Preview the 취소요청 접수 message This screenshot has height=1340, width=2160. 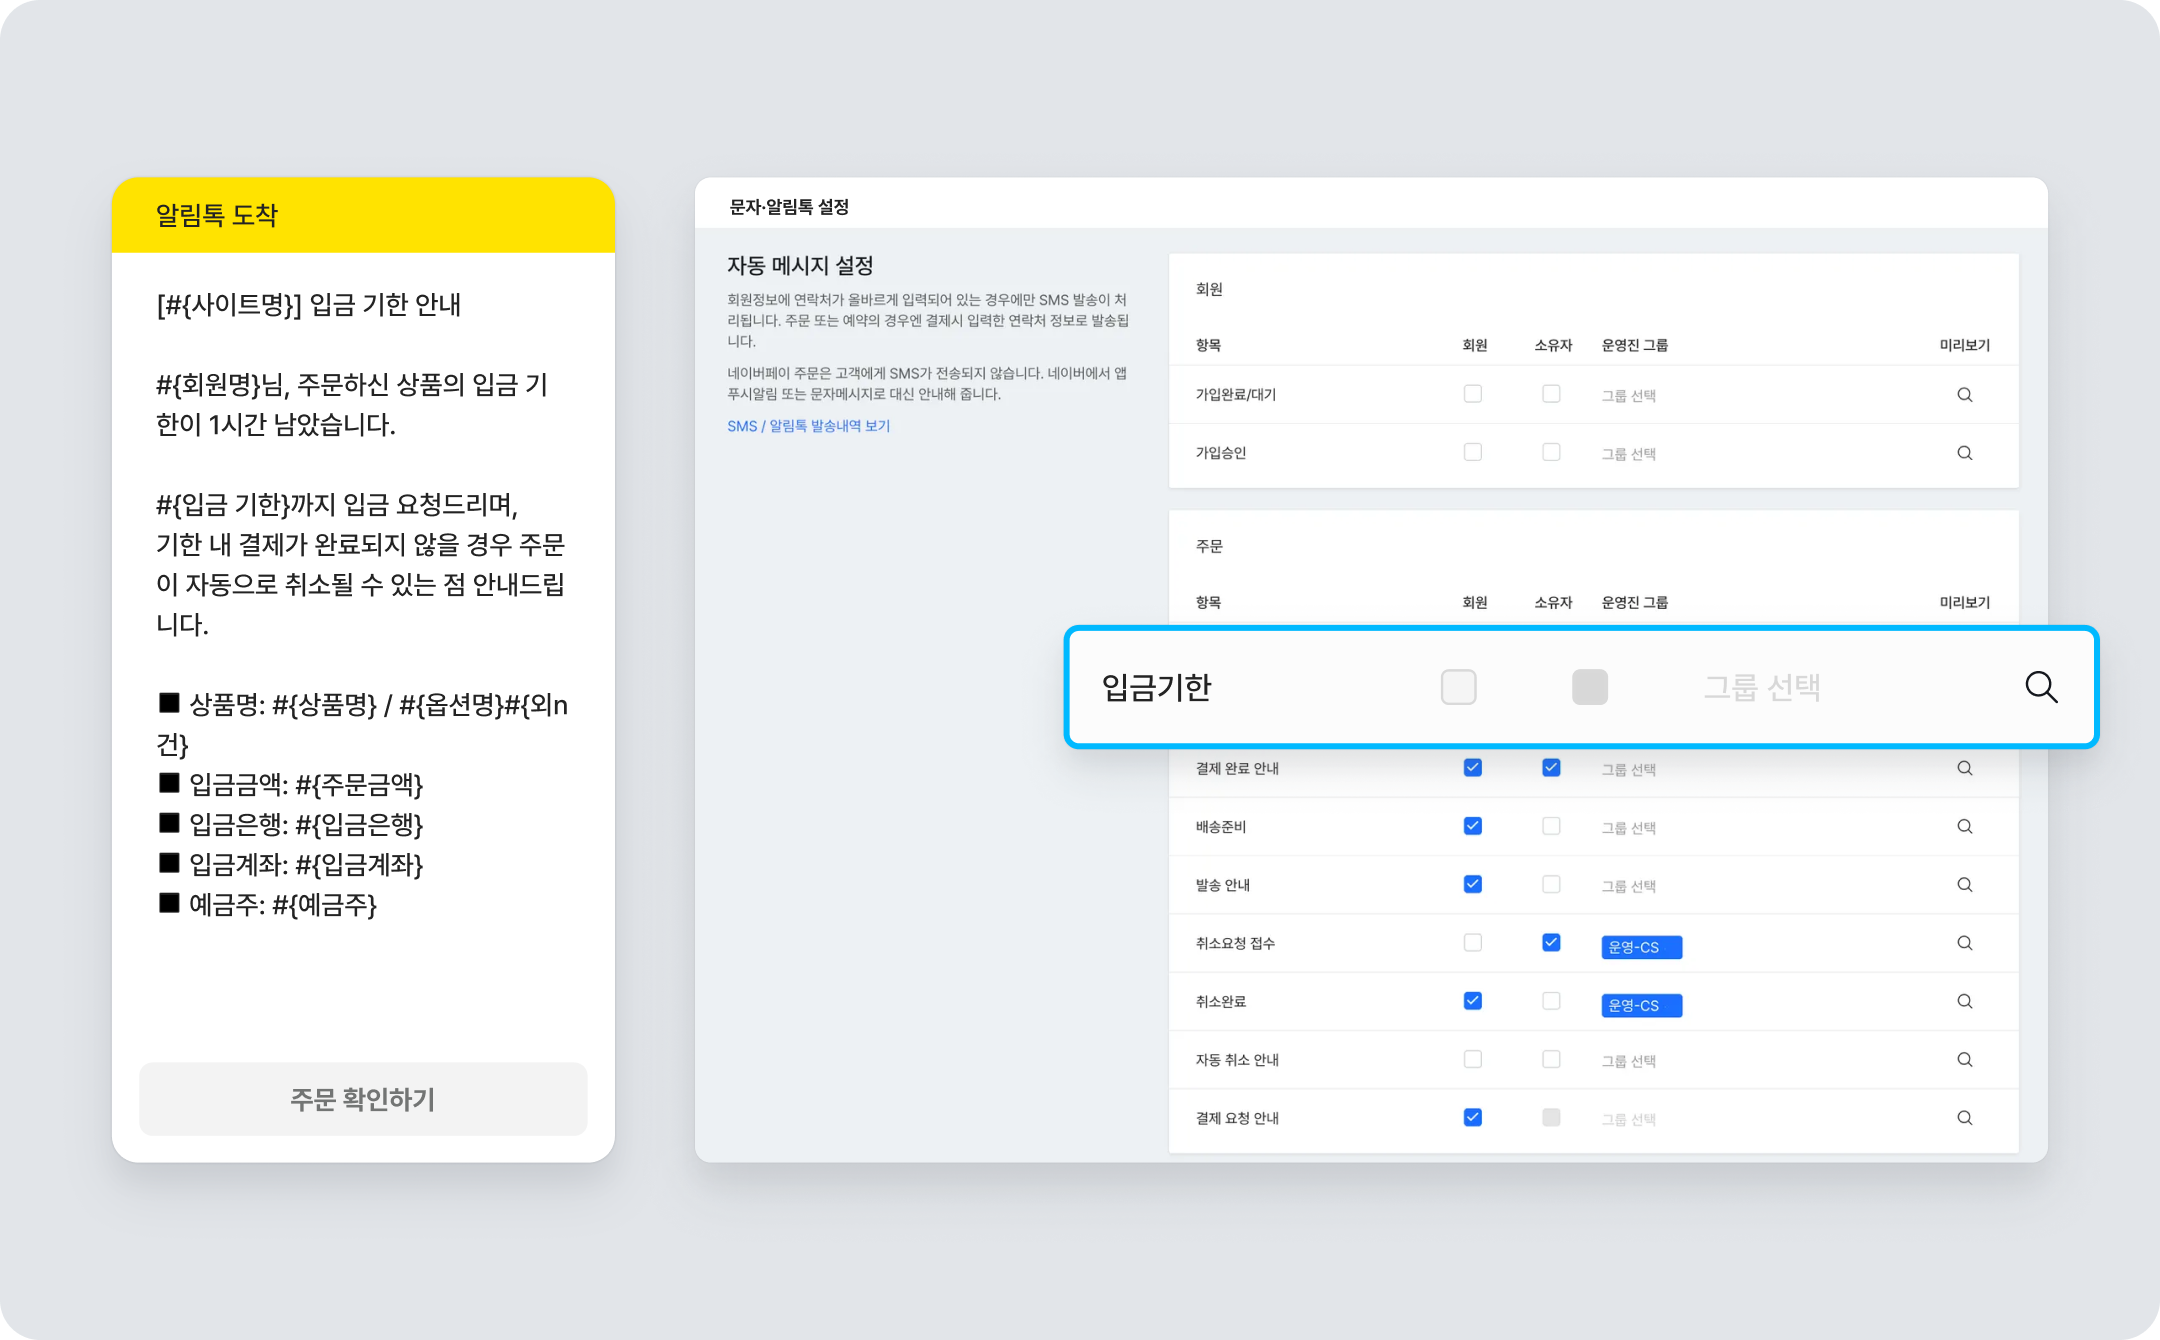1964,943
